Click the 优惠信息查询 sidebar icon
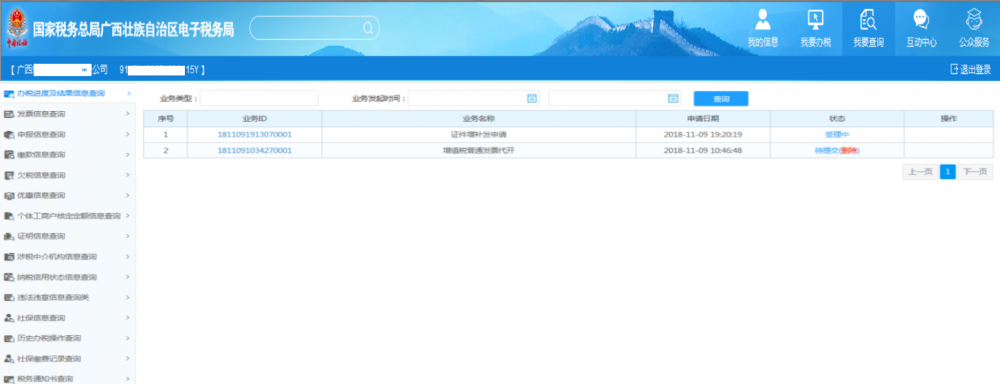 (x=9, y=196)
